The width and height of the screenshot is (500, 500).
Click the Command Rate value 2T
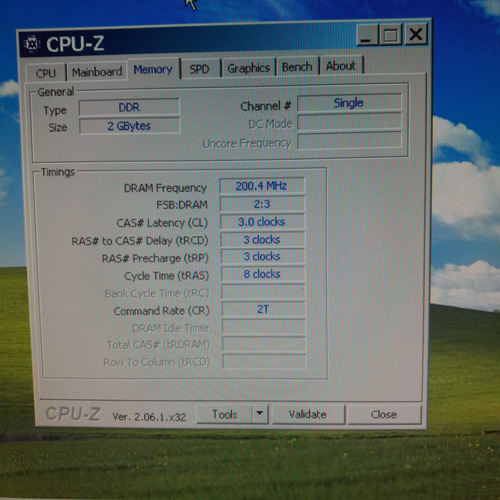click(x=263, y=309)
